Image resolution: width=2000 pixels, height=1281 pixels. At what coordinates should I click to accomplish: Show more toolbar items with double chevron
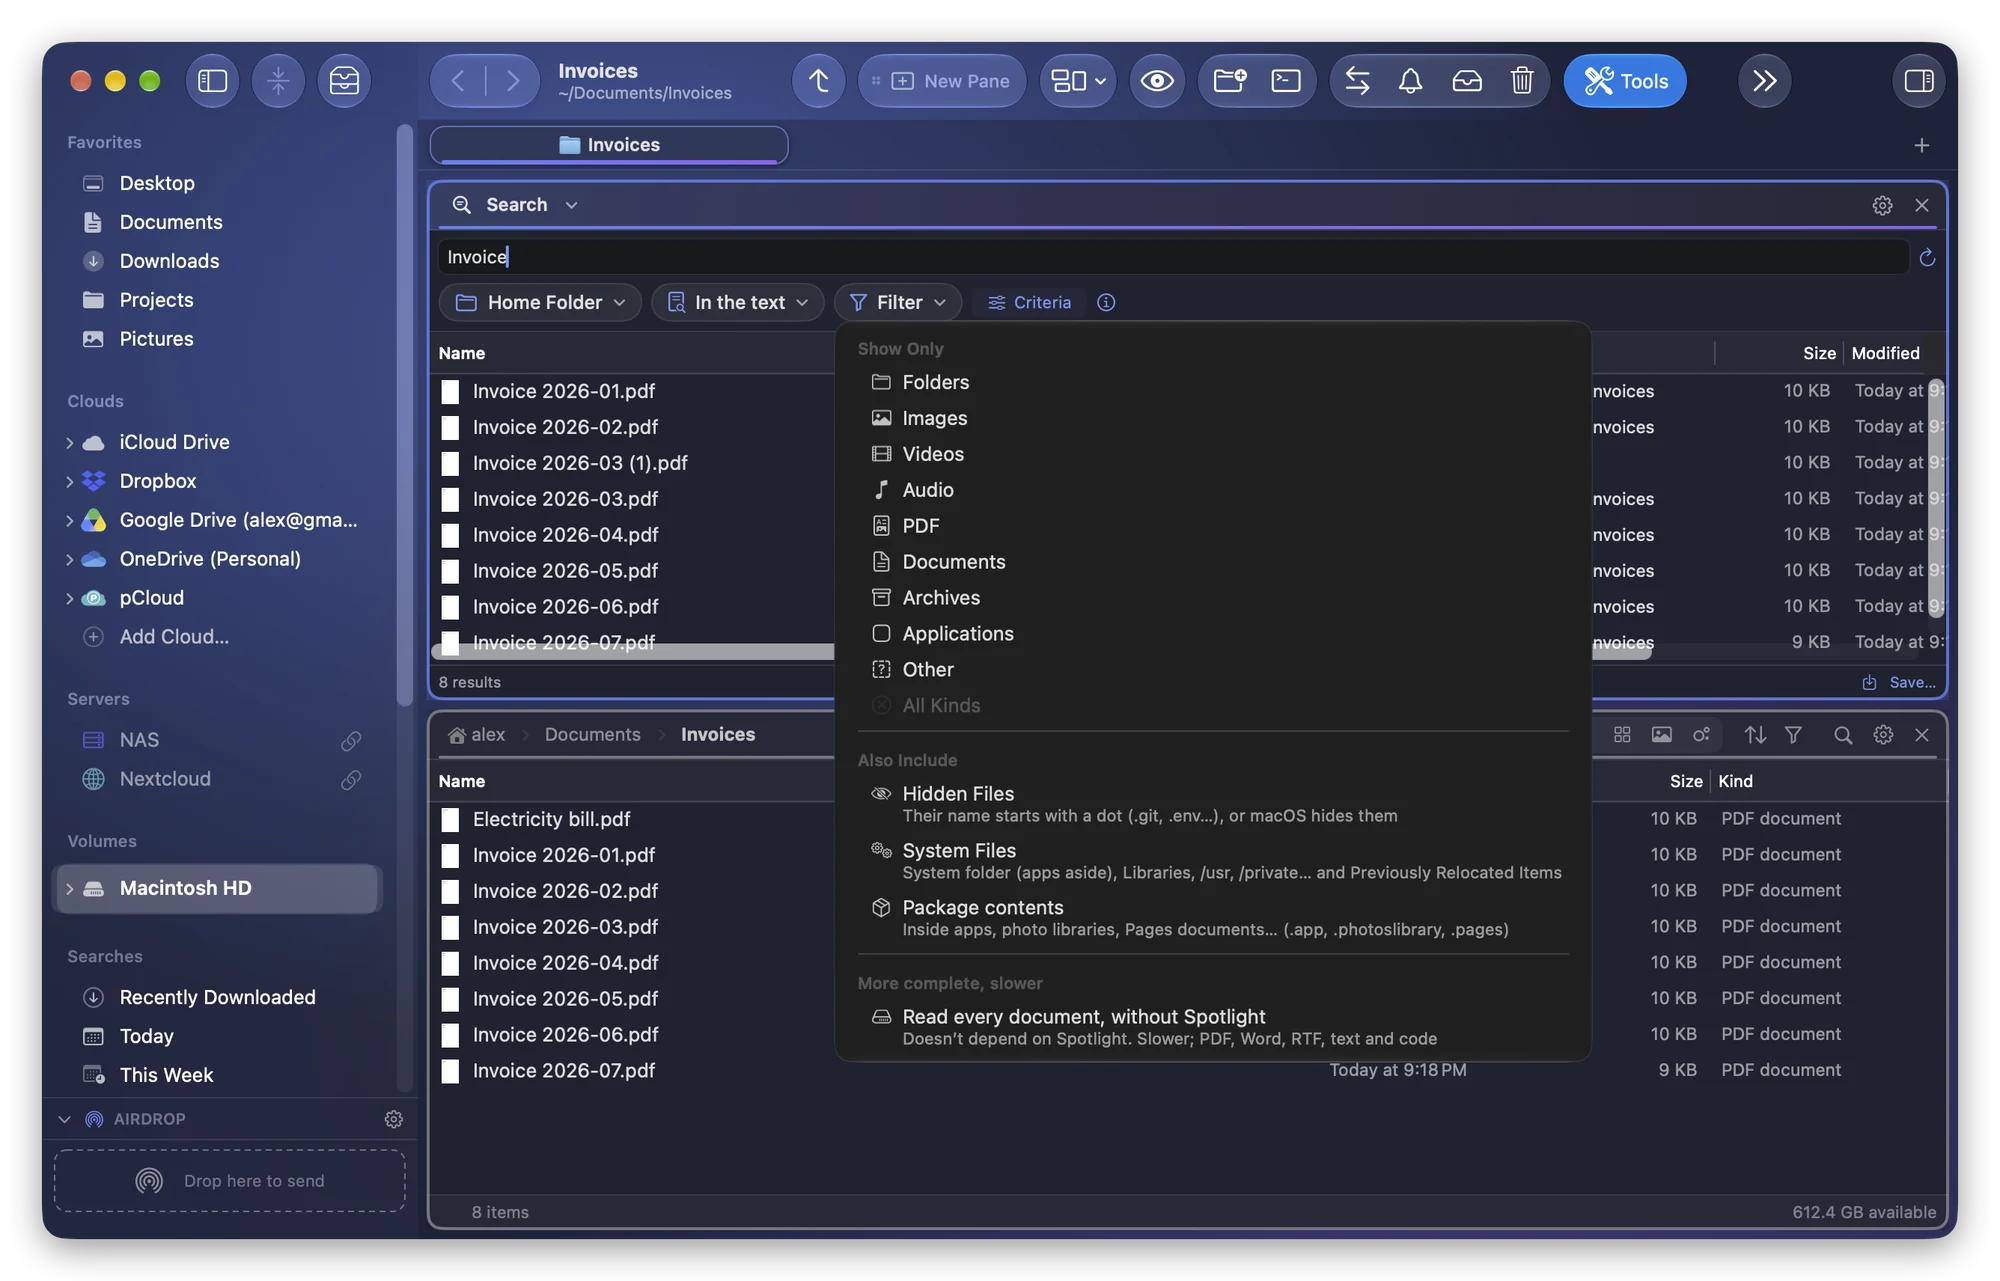coord(1764,81)
